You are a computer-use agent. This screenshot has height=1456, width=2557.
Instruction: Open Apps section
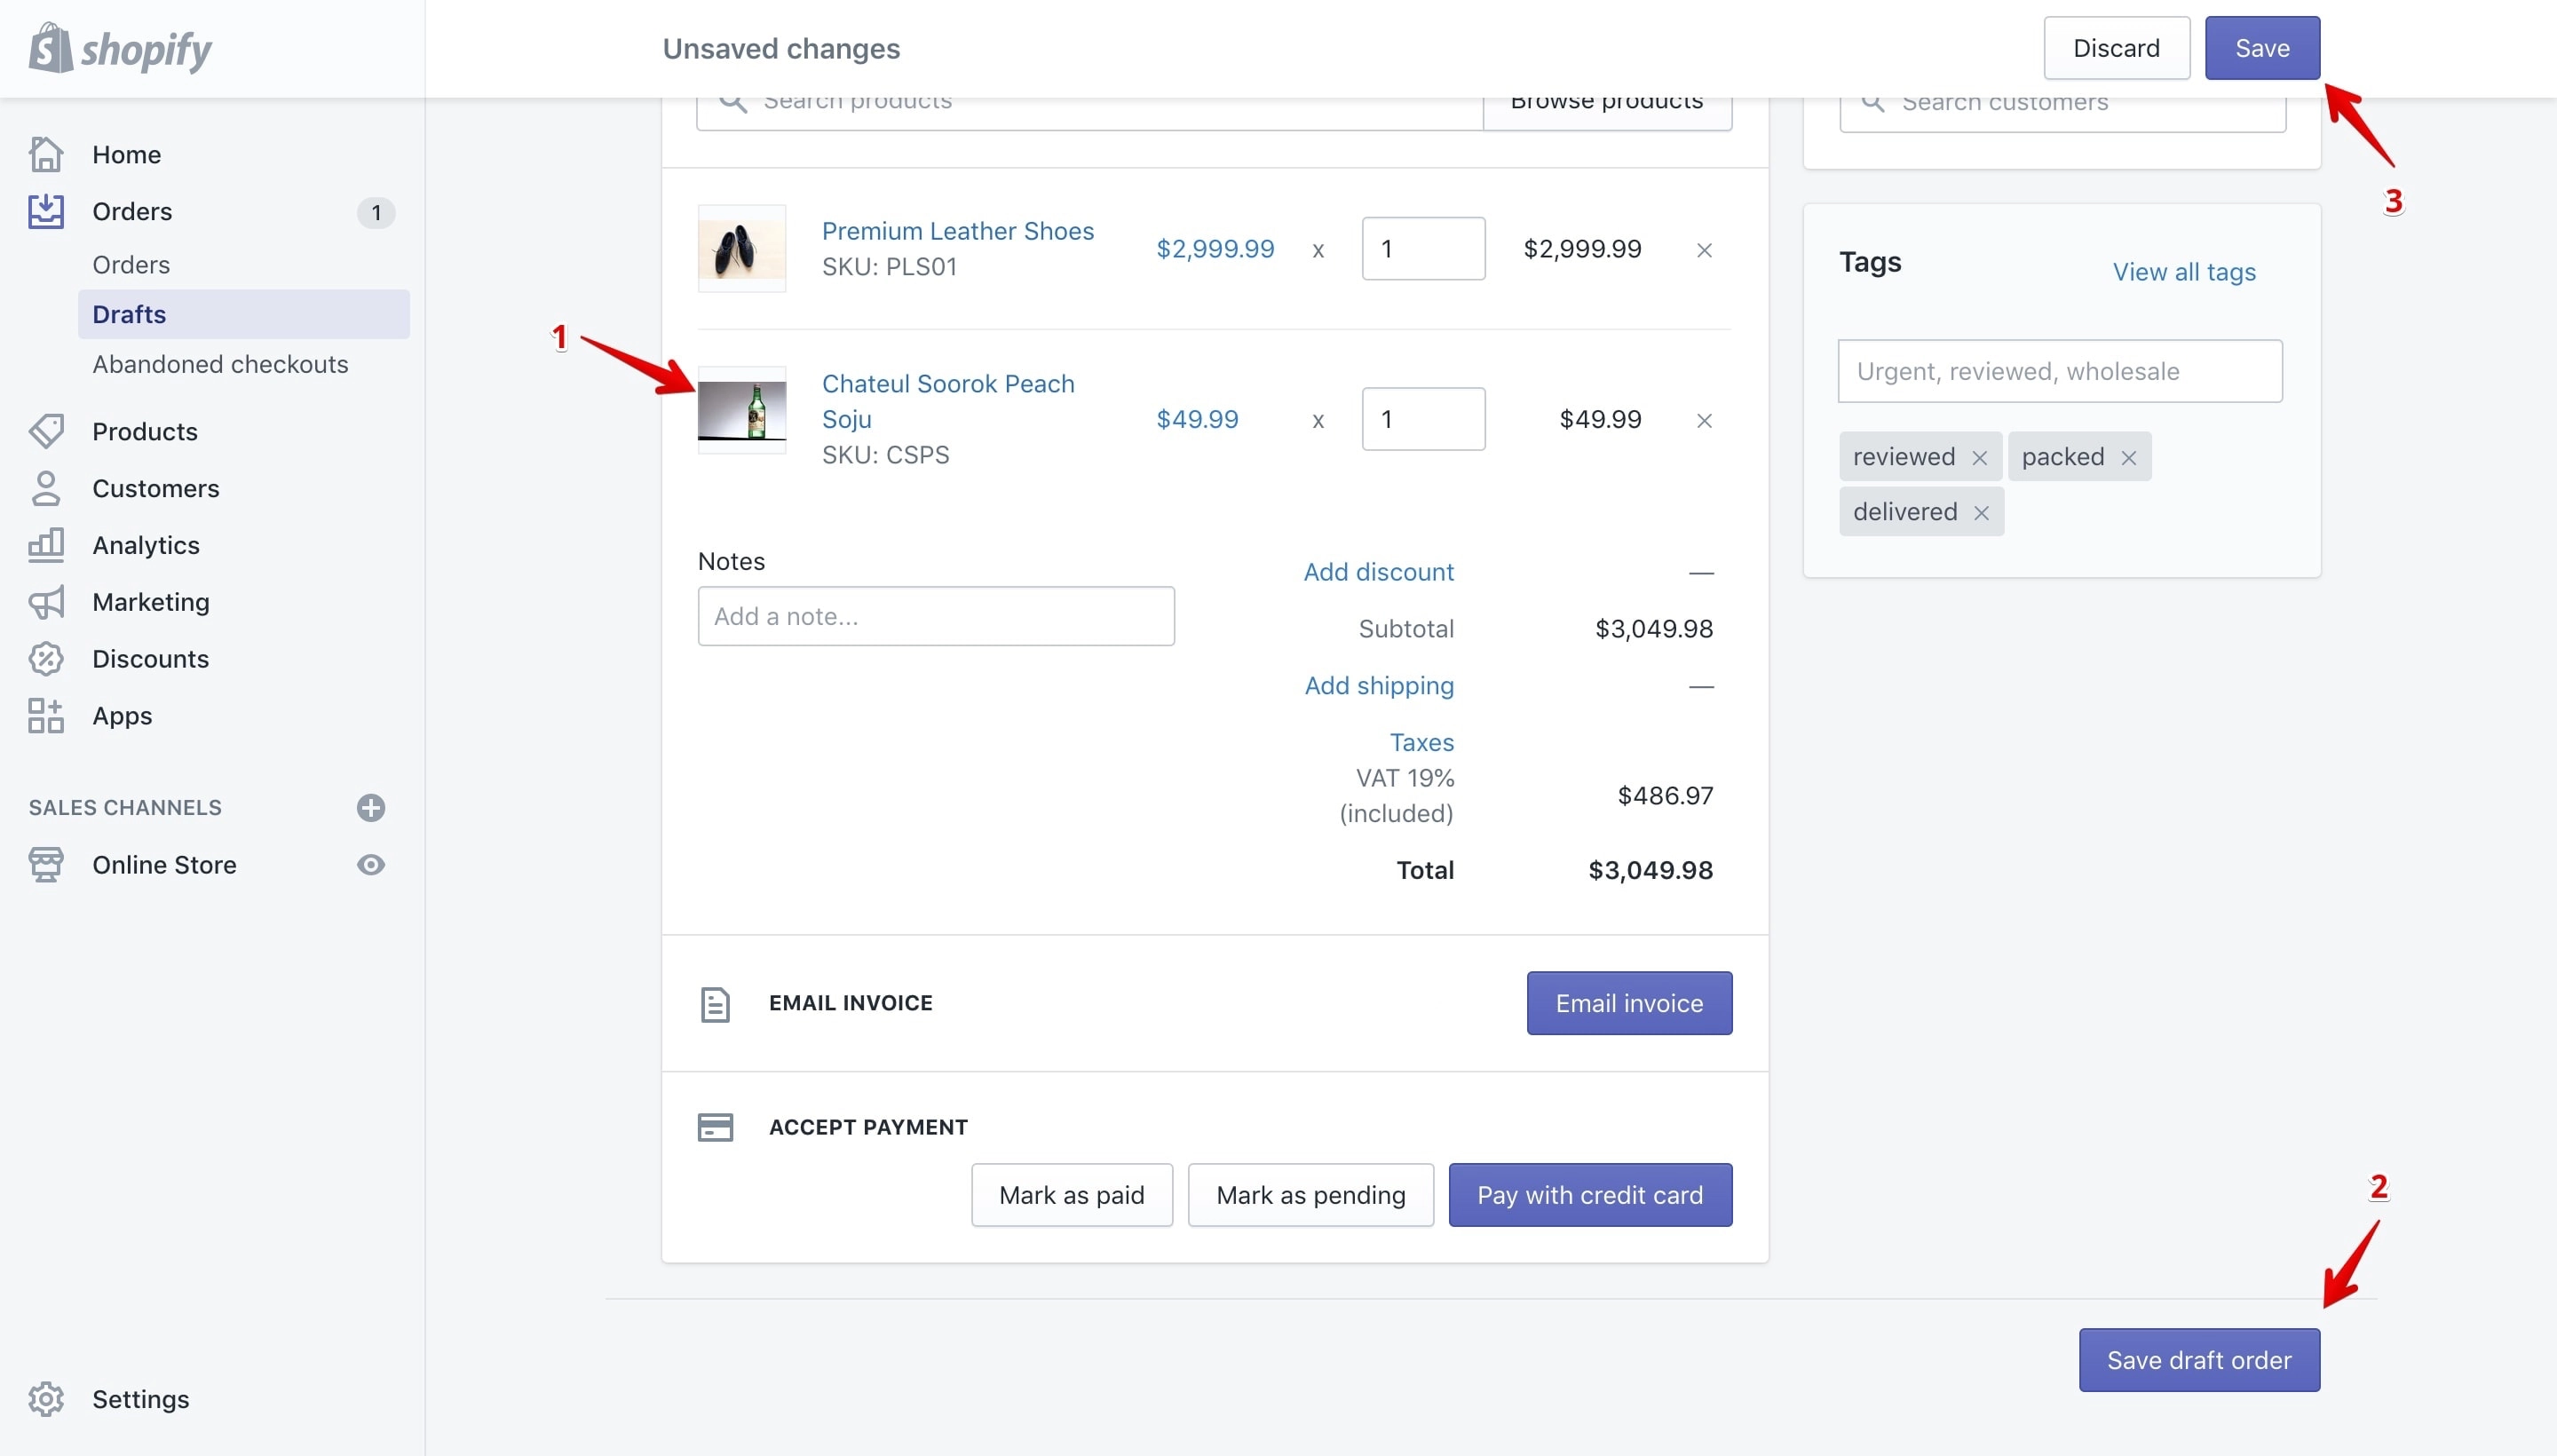pyautogui.click(x=122, y=716)
